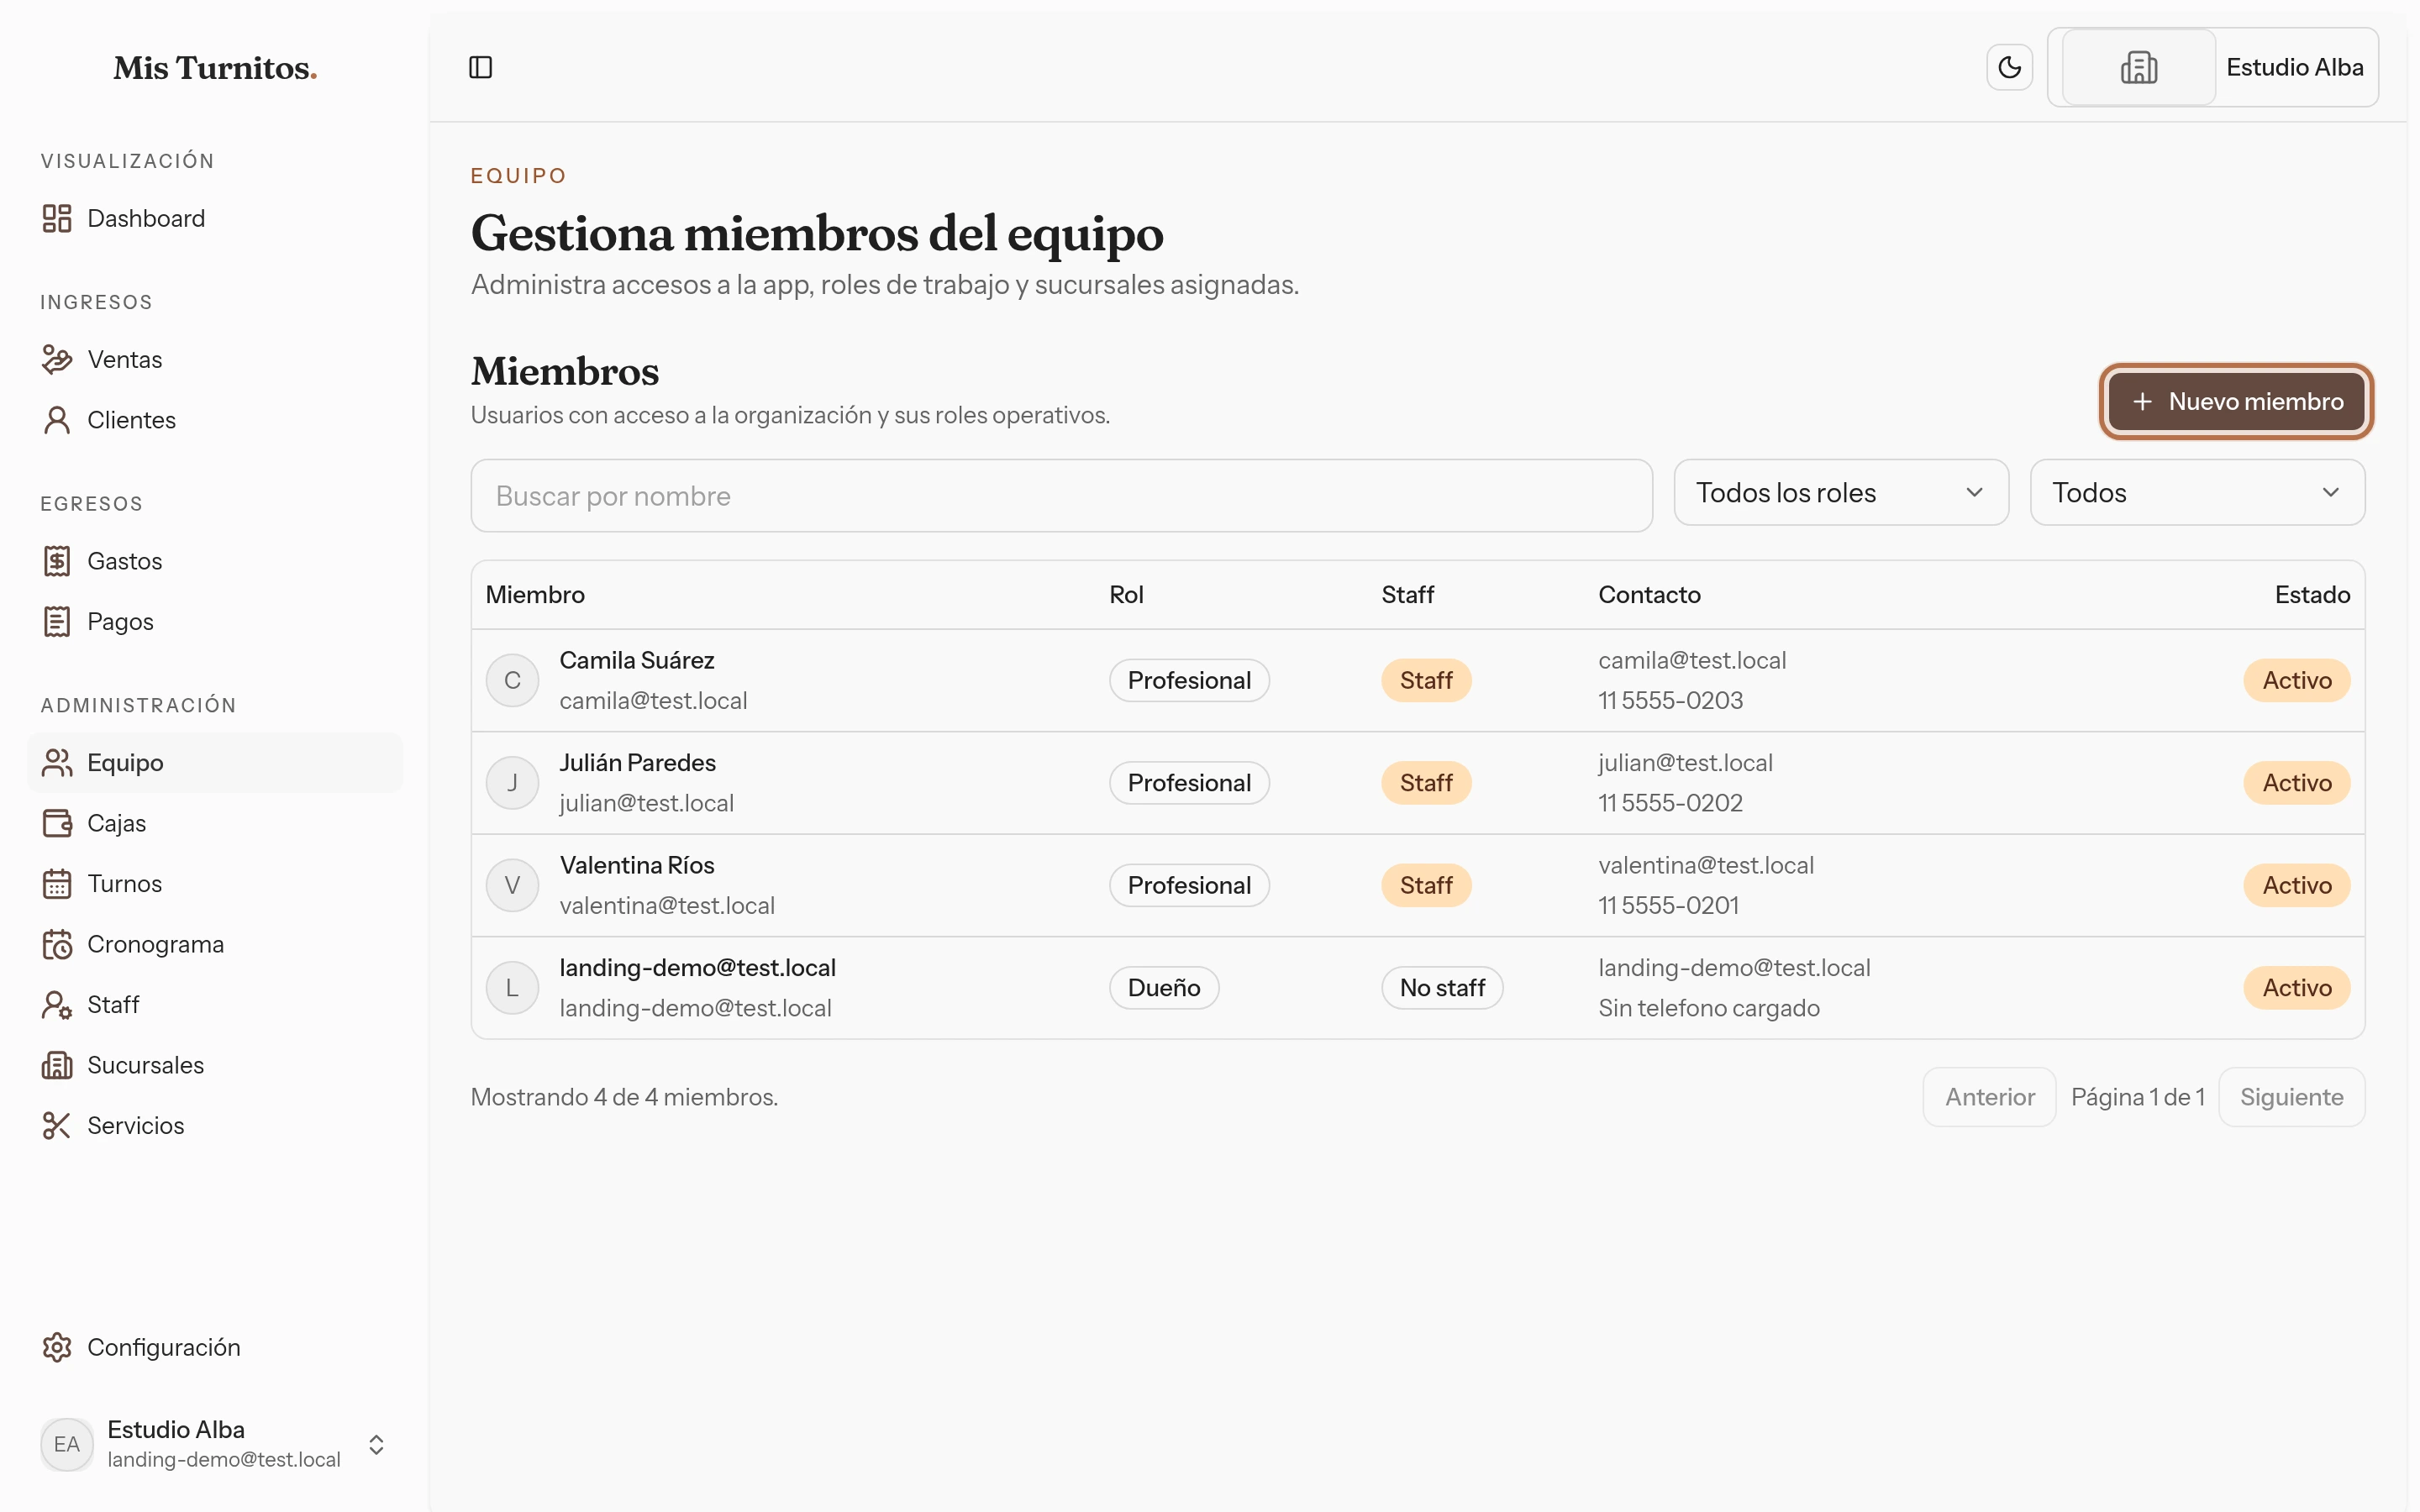
Task: Select Equipo in the sidebar
Action: tap(215, 762)
